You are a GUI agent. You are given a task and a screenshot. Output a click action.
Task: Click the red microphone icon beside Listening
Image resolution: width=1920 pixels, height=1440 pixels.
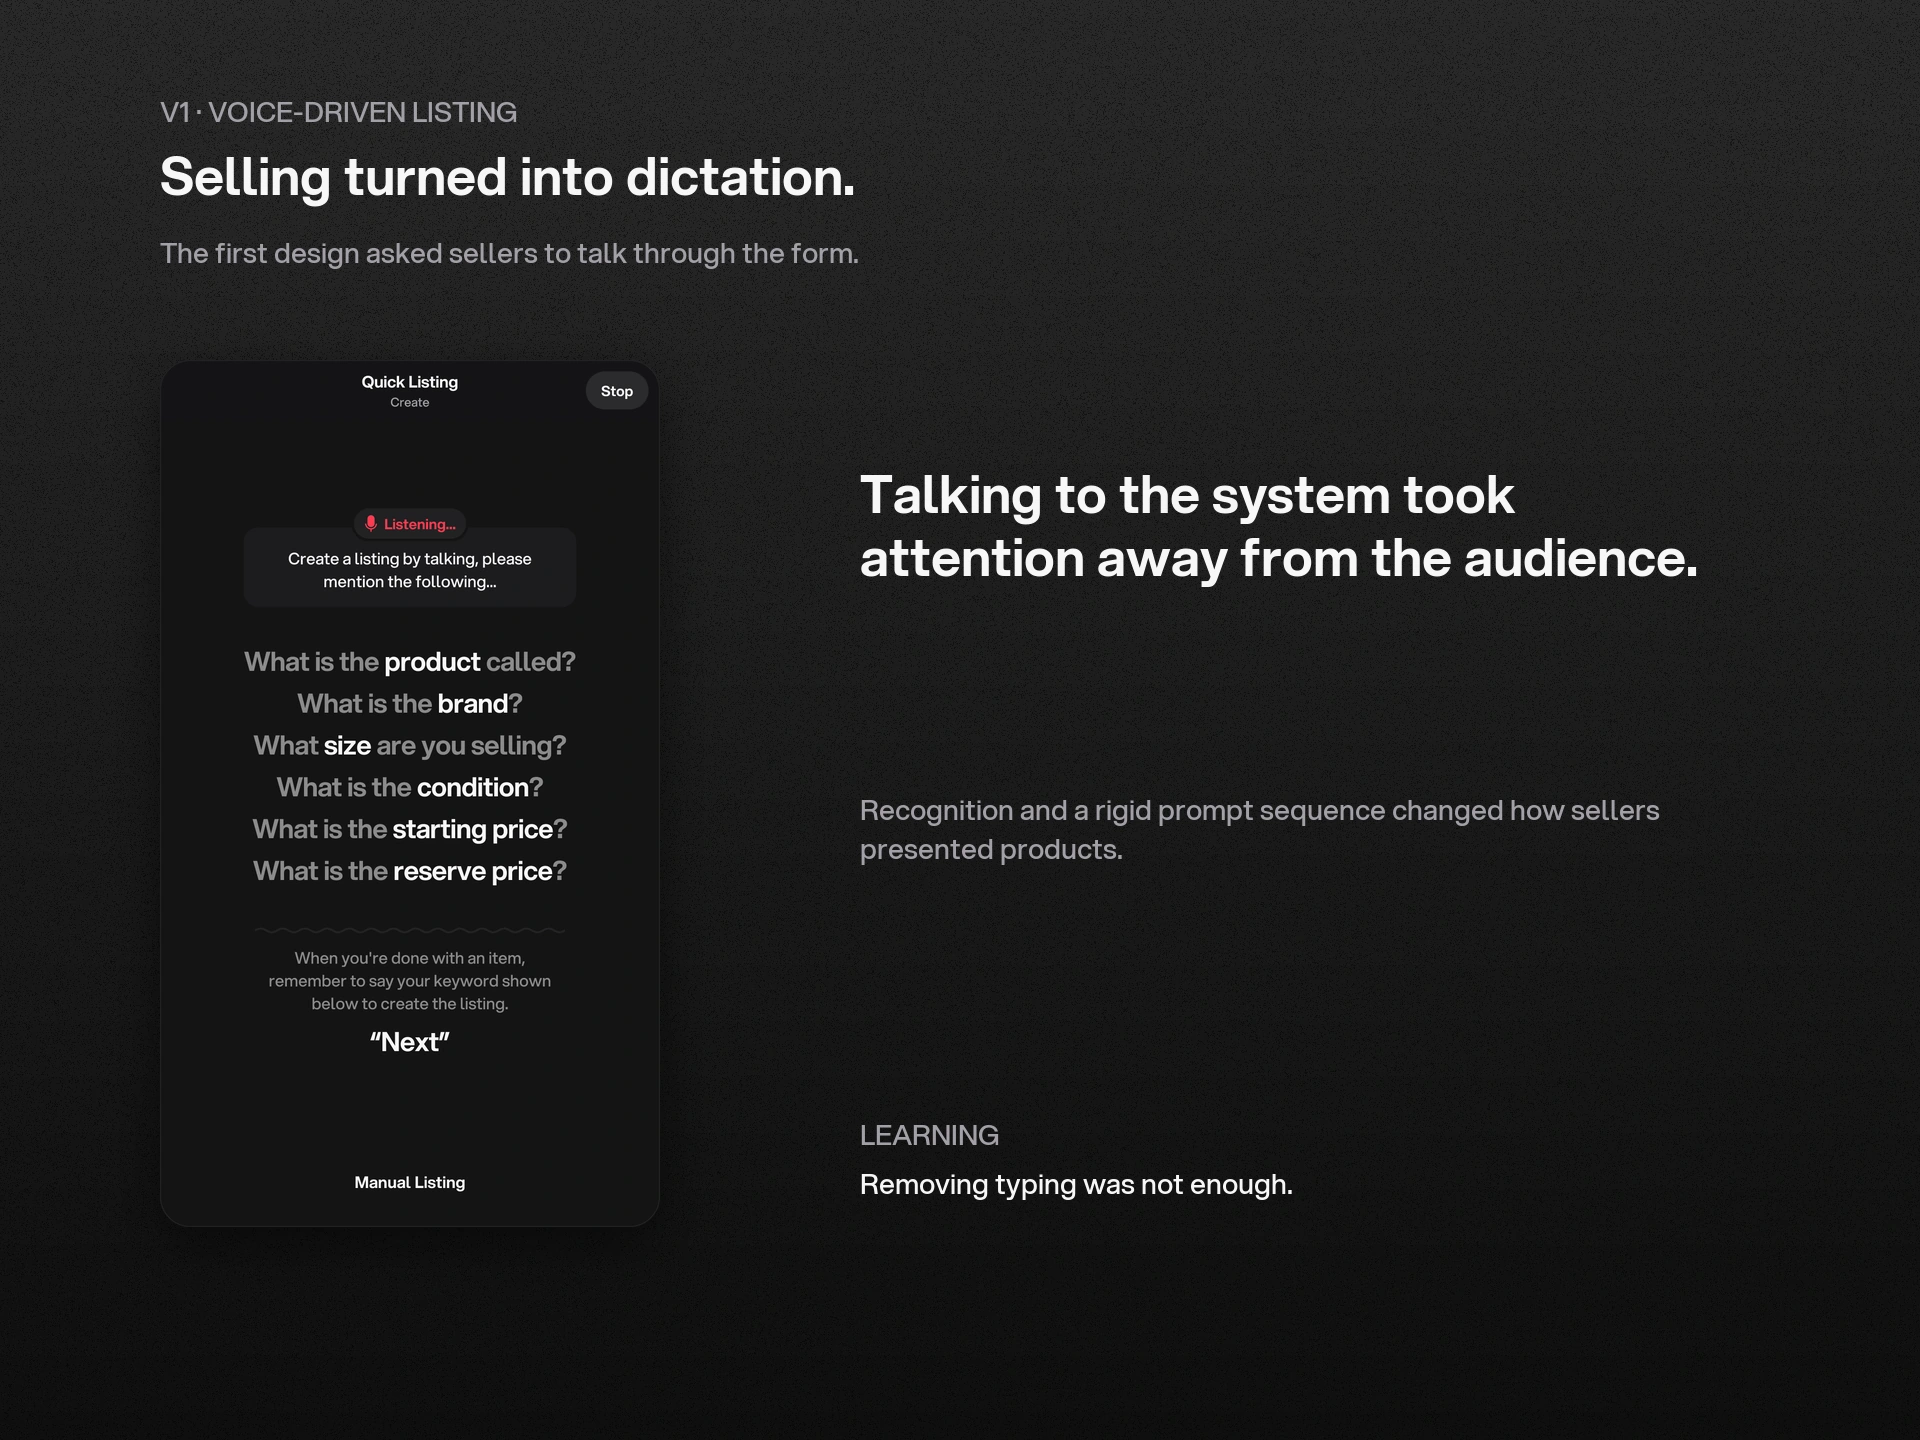[x=371, y=523]
